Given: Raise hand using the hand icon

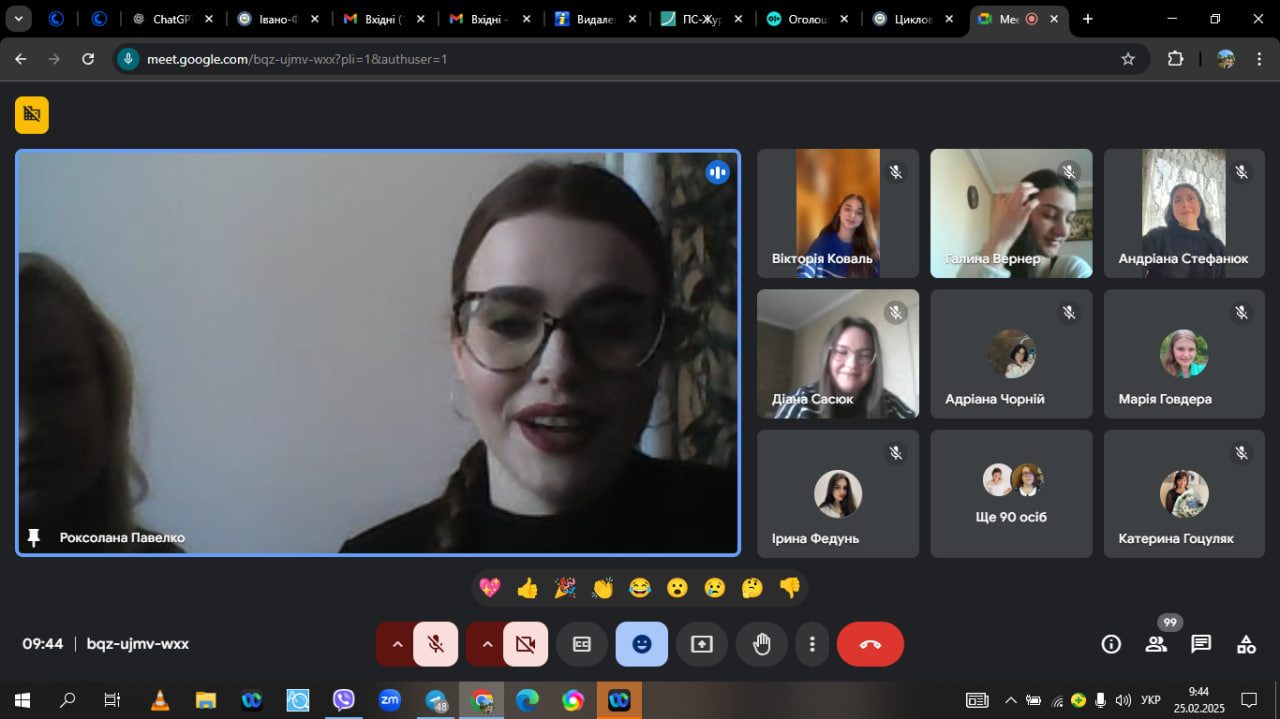Looking at the screenshot, I should [762, 644].
